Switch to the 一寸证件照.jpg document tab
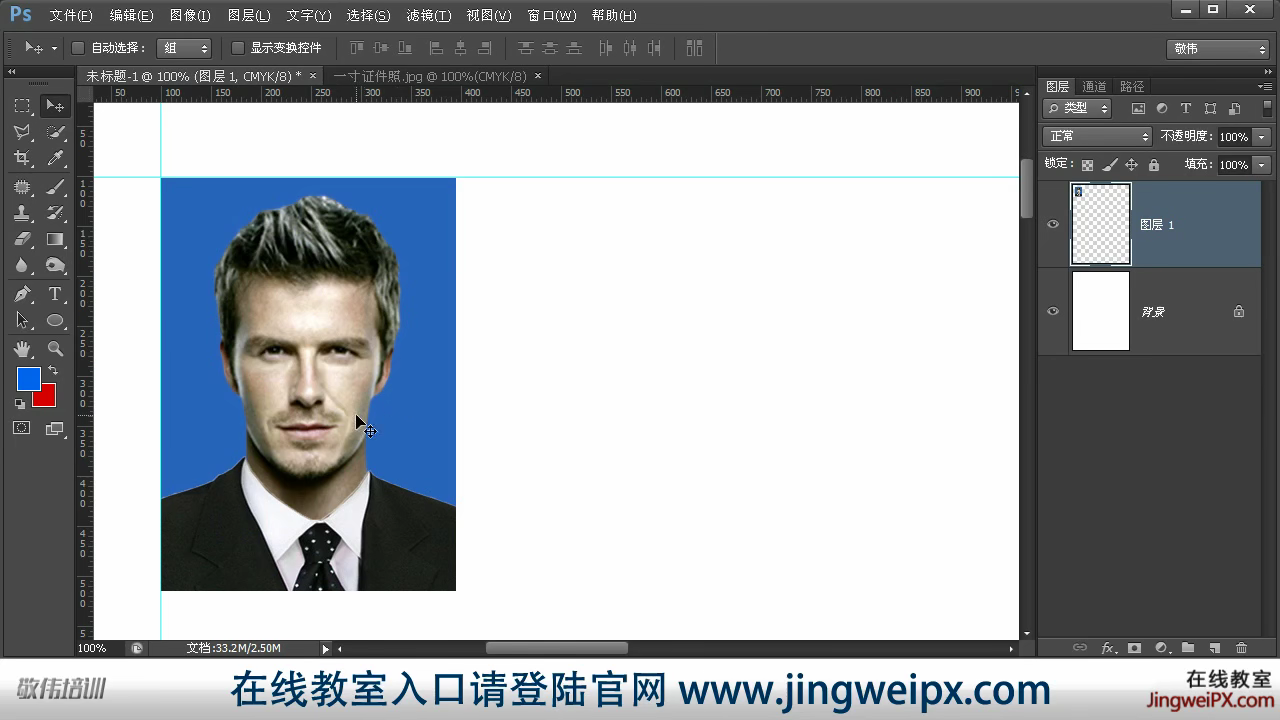Screen dimensions: 1280x720 coord(430,76)
